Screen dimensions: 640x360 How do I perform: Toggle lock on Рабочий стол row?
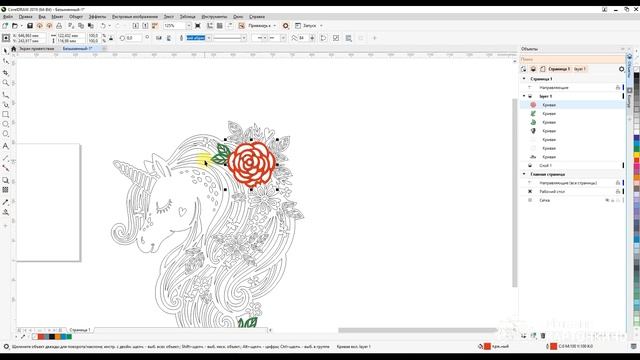click(x=618, y=191)
